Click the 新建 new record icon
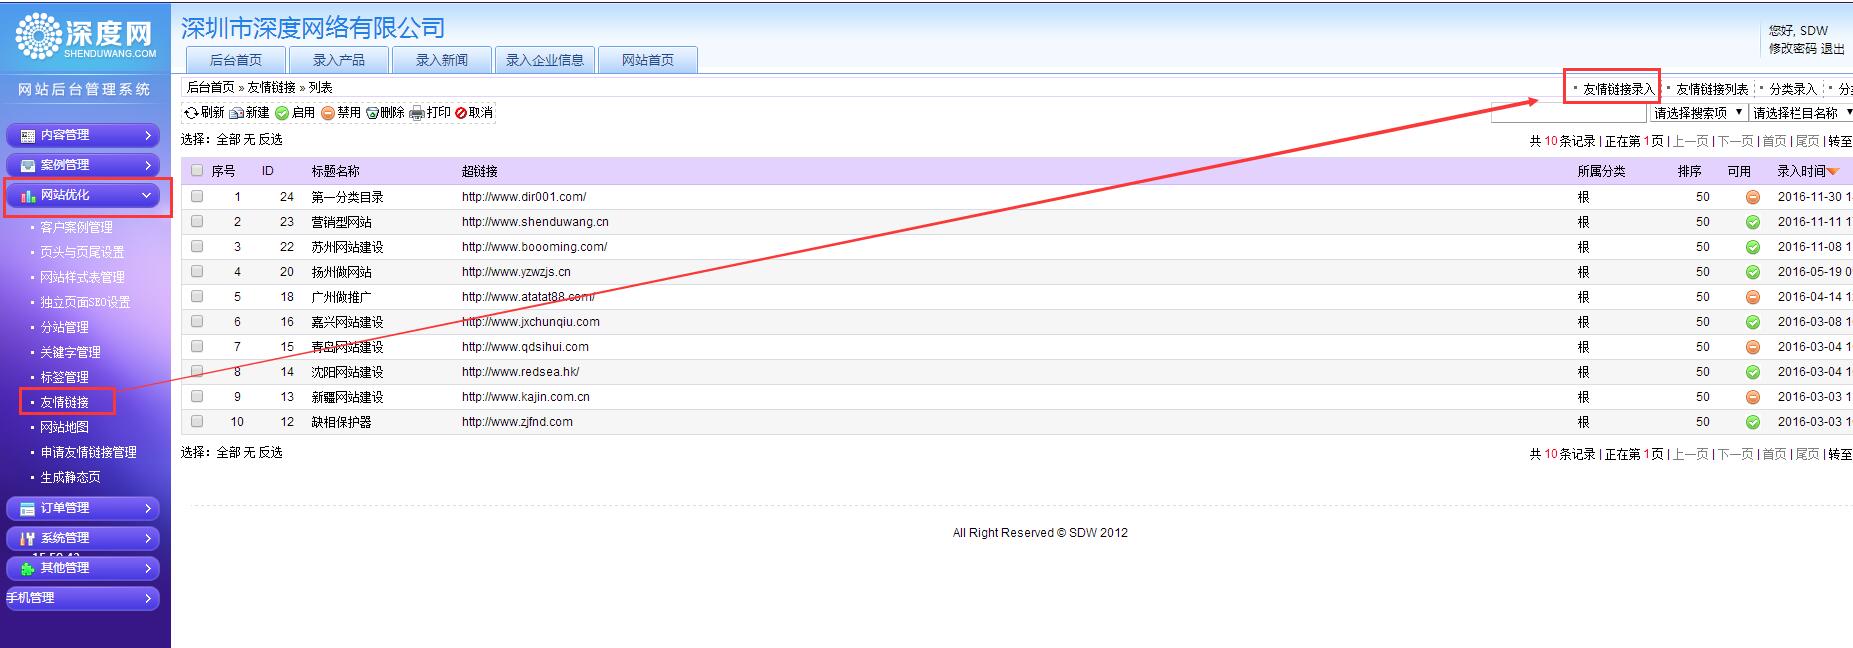Image resolution: width=1853 pixels, height=648 pixels. tap(237, 113)
